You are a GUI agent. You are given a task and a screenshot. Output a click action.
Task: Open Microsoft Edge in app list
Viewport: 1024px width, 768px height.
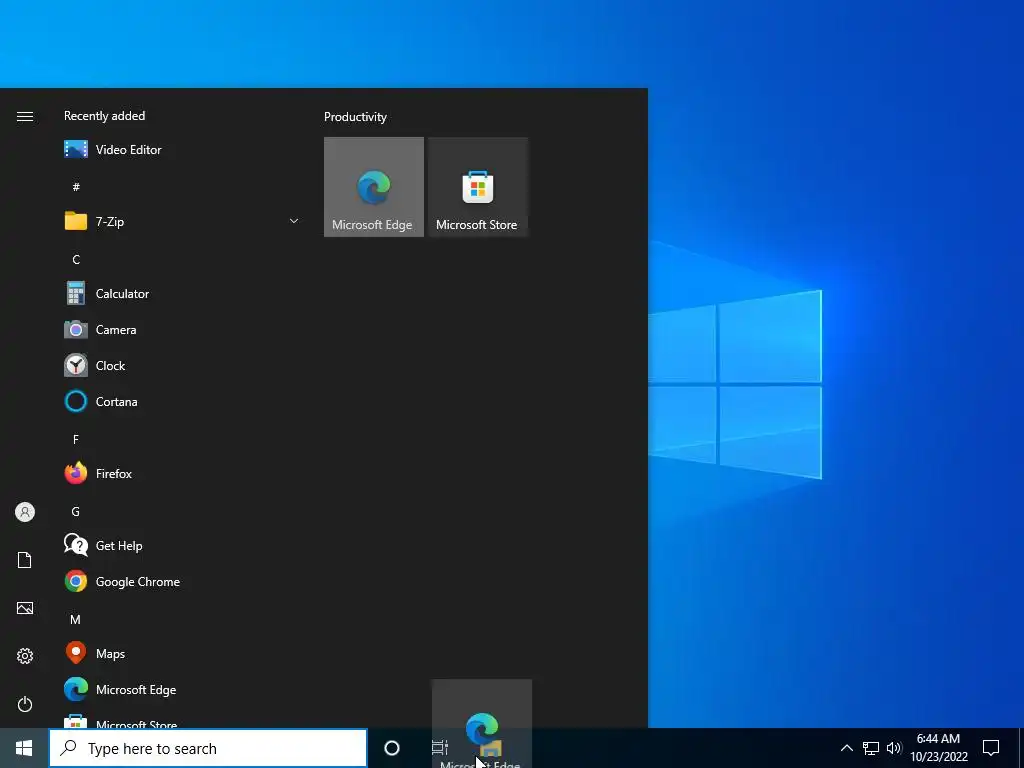[182, 690]
